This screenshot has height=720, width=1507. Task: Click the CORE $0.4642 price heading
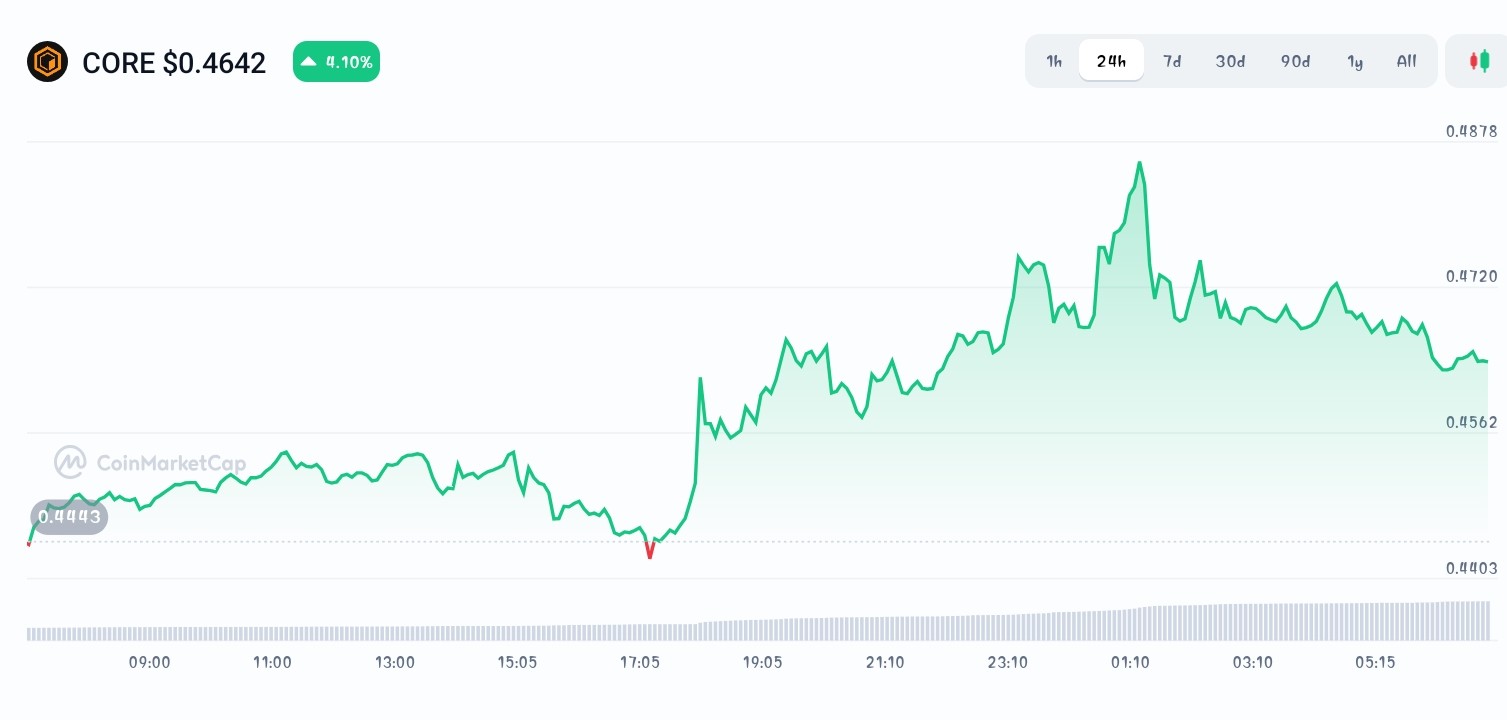(x=174, y=61)
